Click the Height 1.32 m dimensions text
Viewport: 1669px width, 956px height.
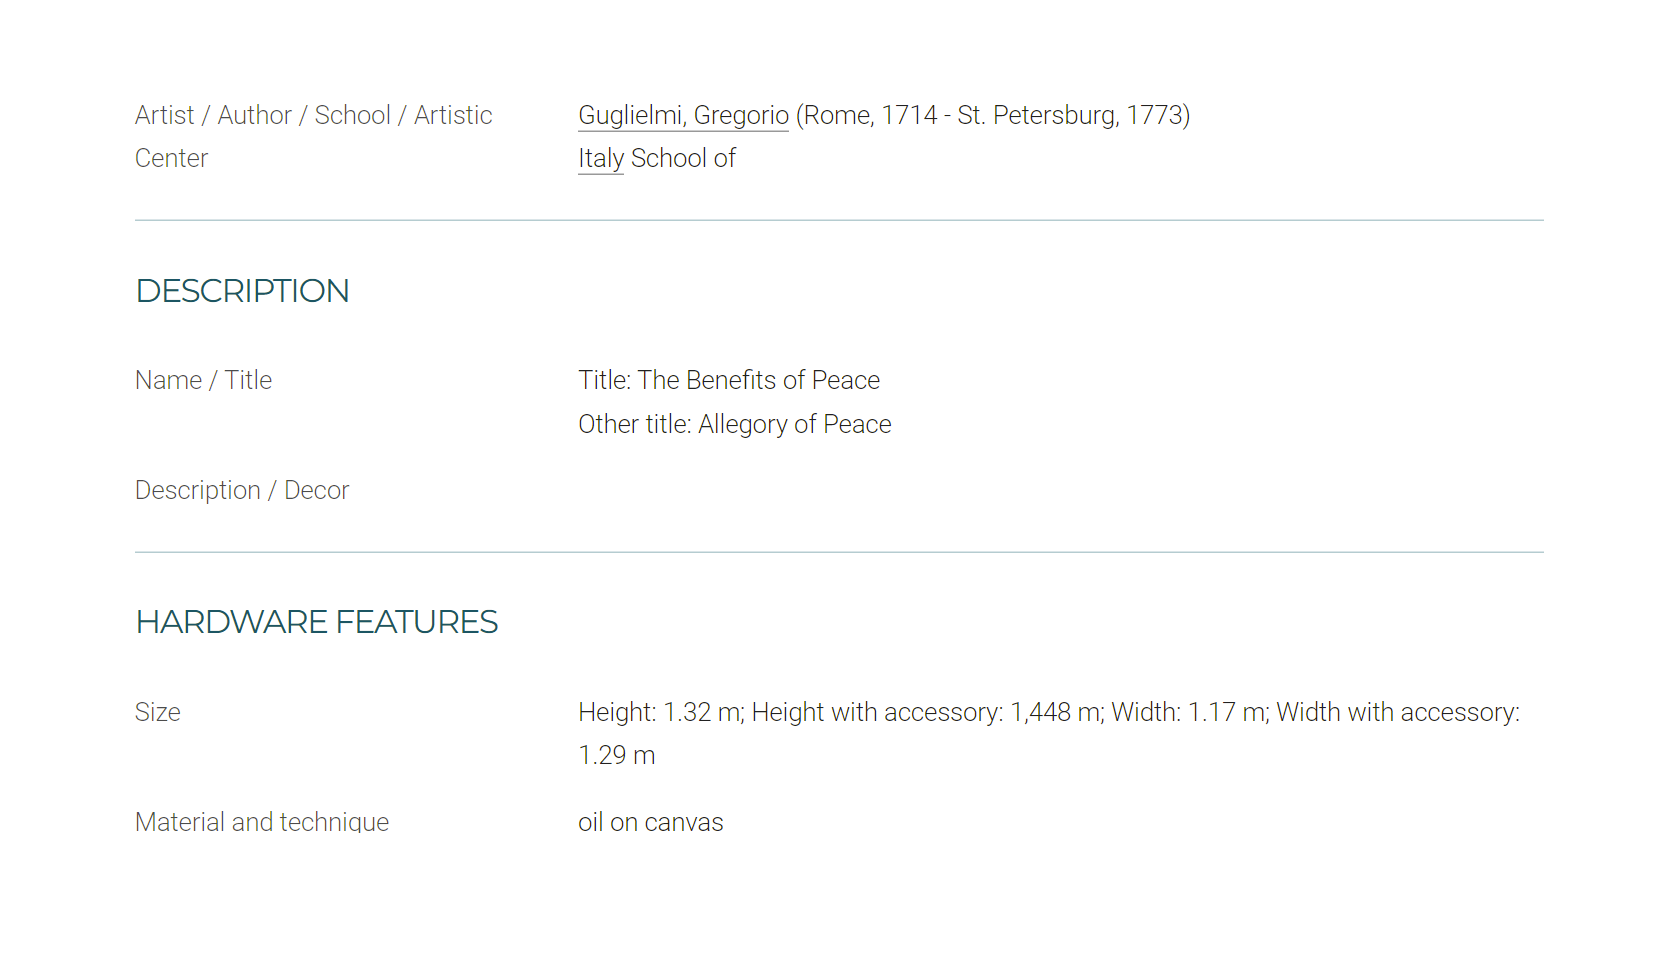coord(661,712)
